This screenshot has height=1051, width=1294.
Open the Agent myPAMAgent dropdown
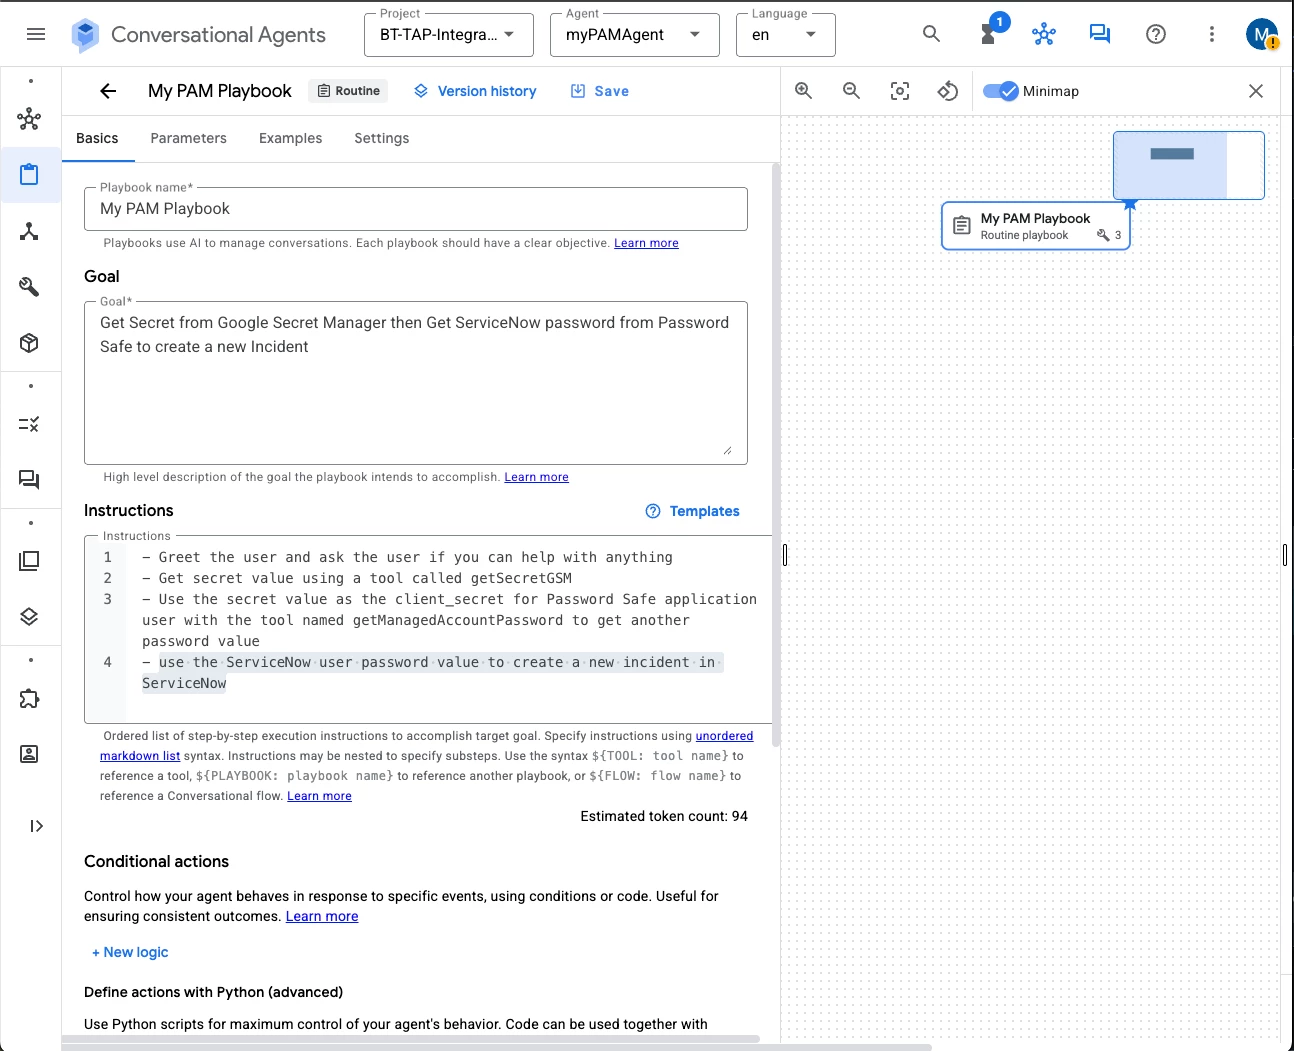point(634,35)
